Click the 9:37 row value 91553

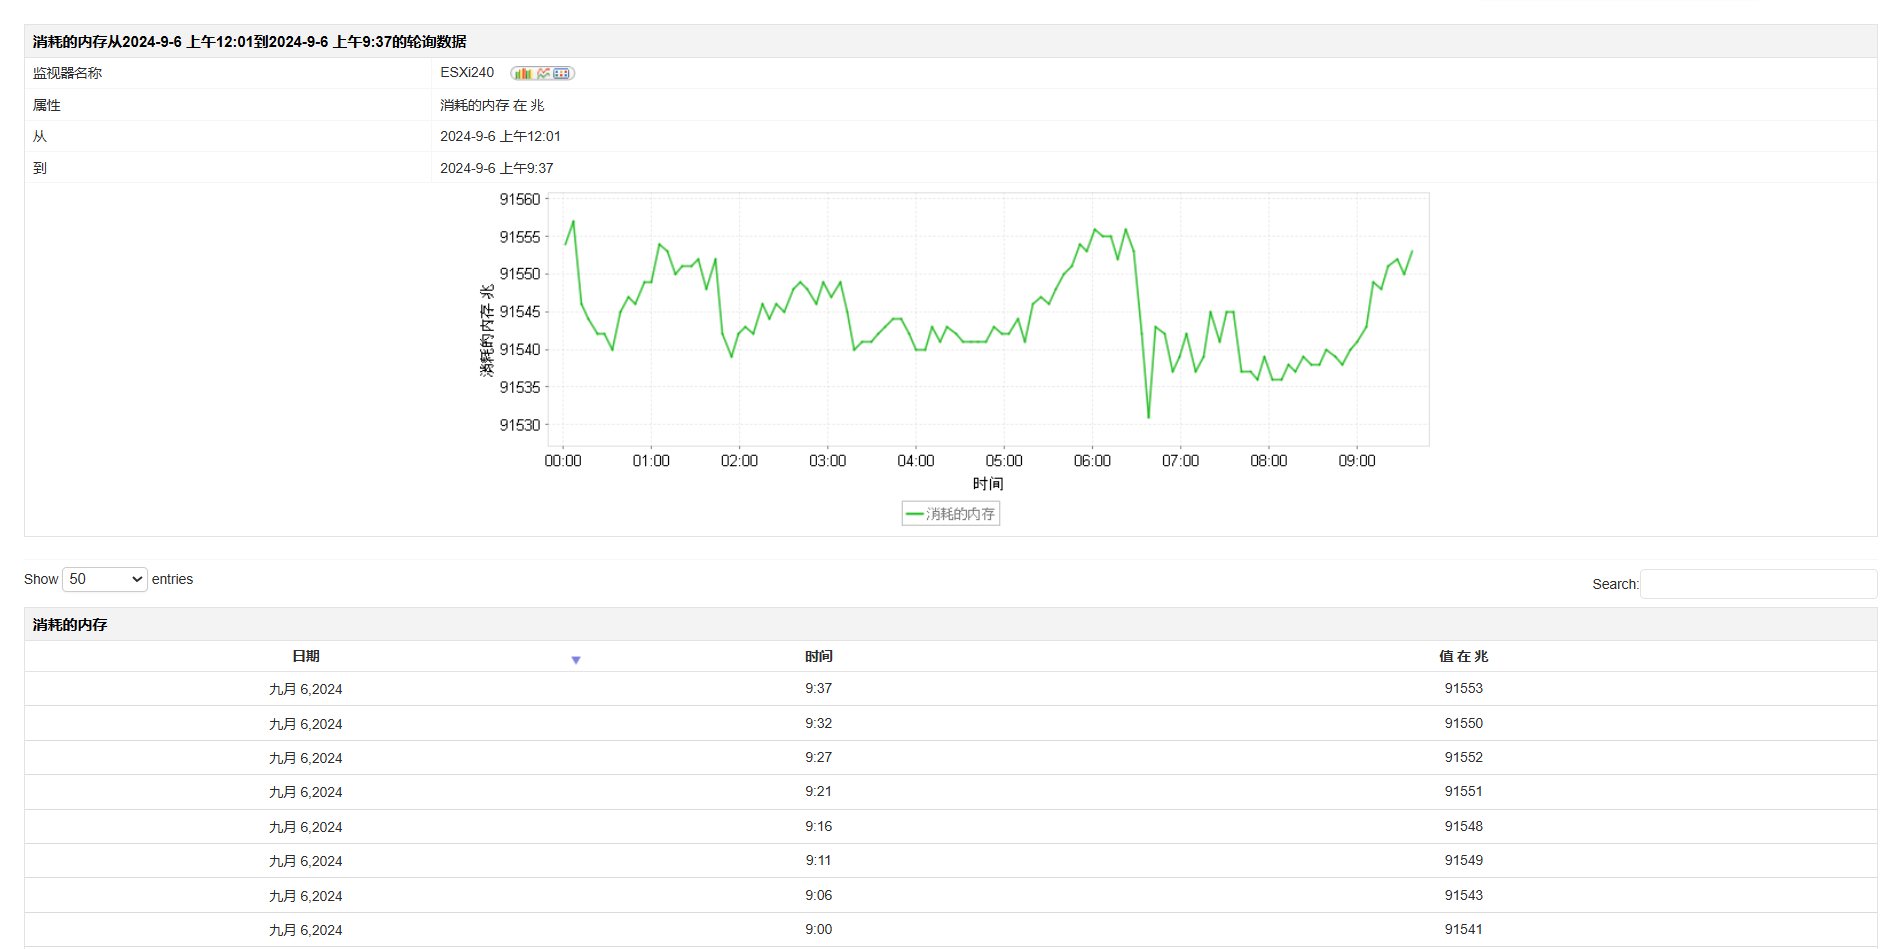click(x=1463, y=688)
